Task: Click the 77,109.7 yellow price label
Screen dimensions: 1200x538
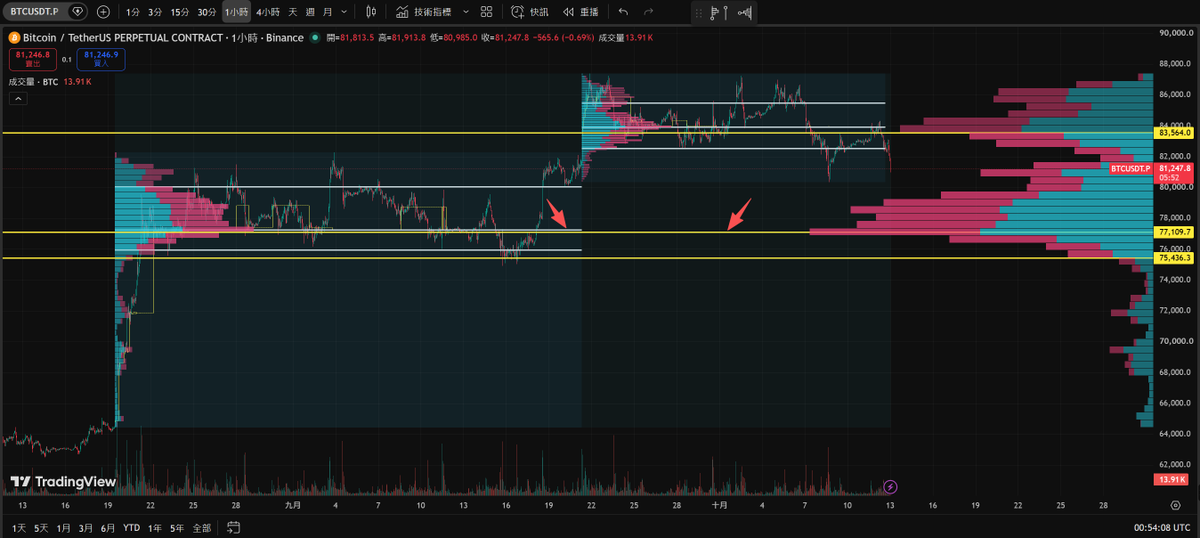Action: 1176,232
